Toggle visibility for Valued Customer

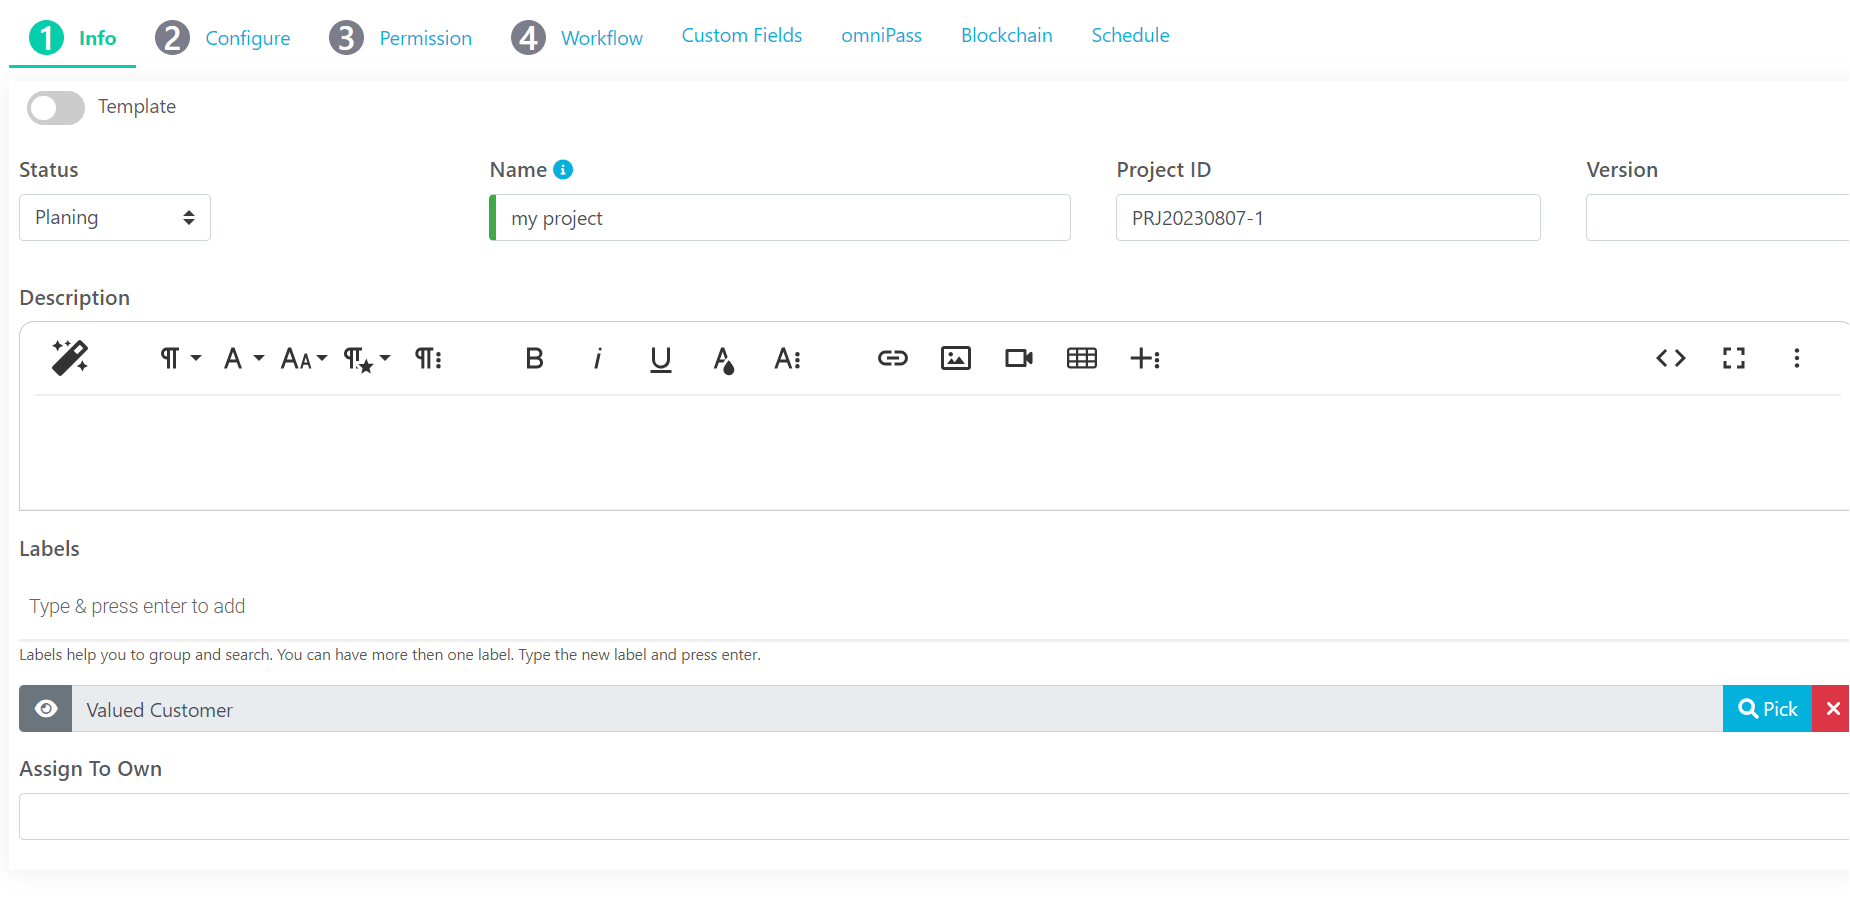click(45, 709)
